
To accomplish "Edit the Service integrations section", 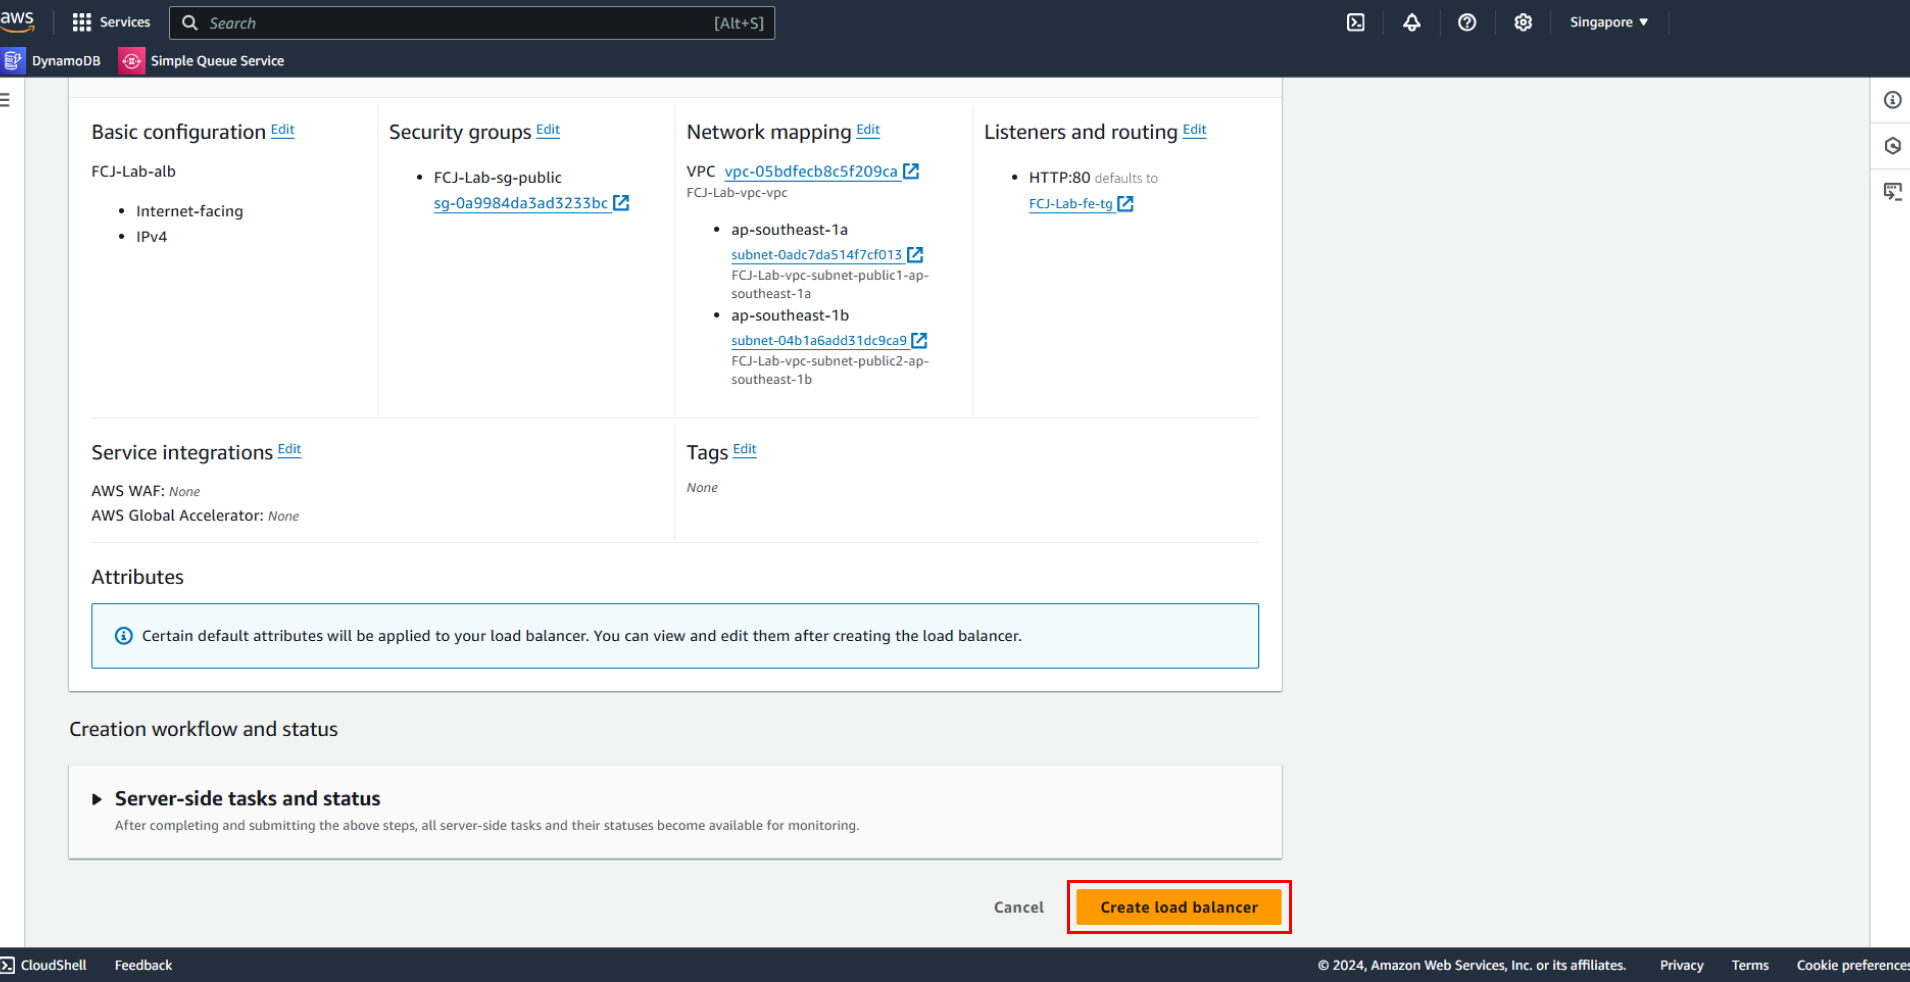I will [x=289, y=450].
